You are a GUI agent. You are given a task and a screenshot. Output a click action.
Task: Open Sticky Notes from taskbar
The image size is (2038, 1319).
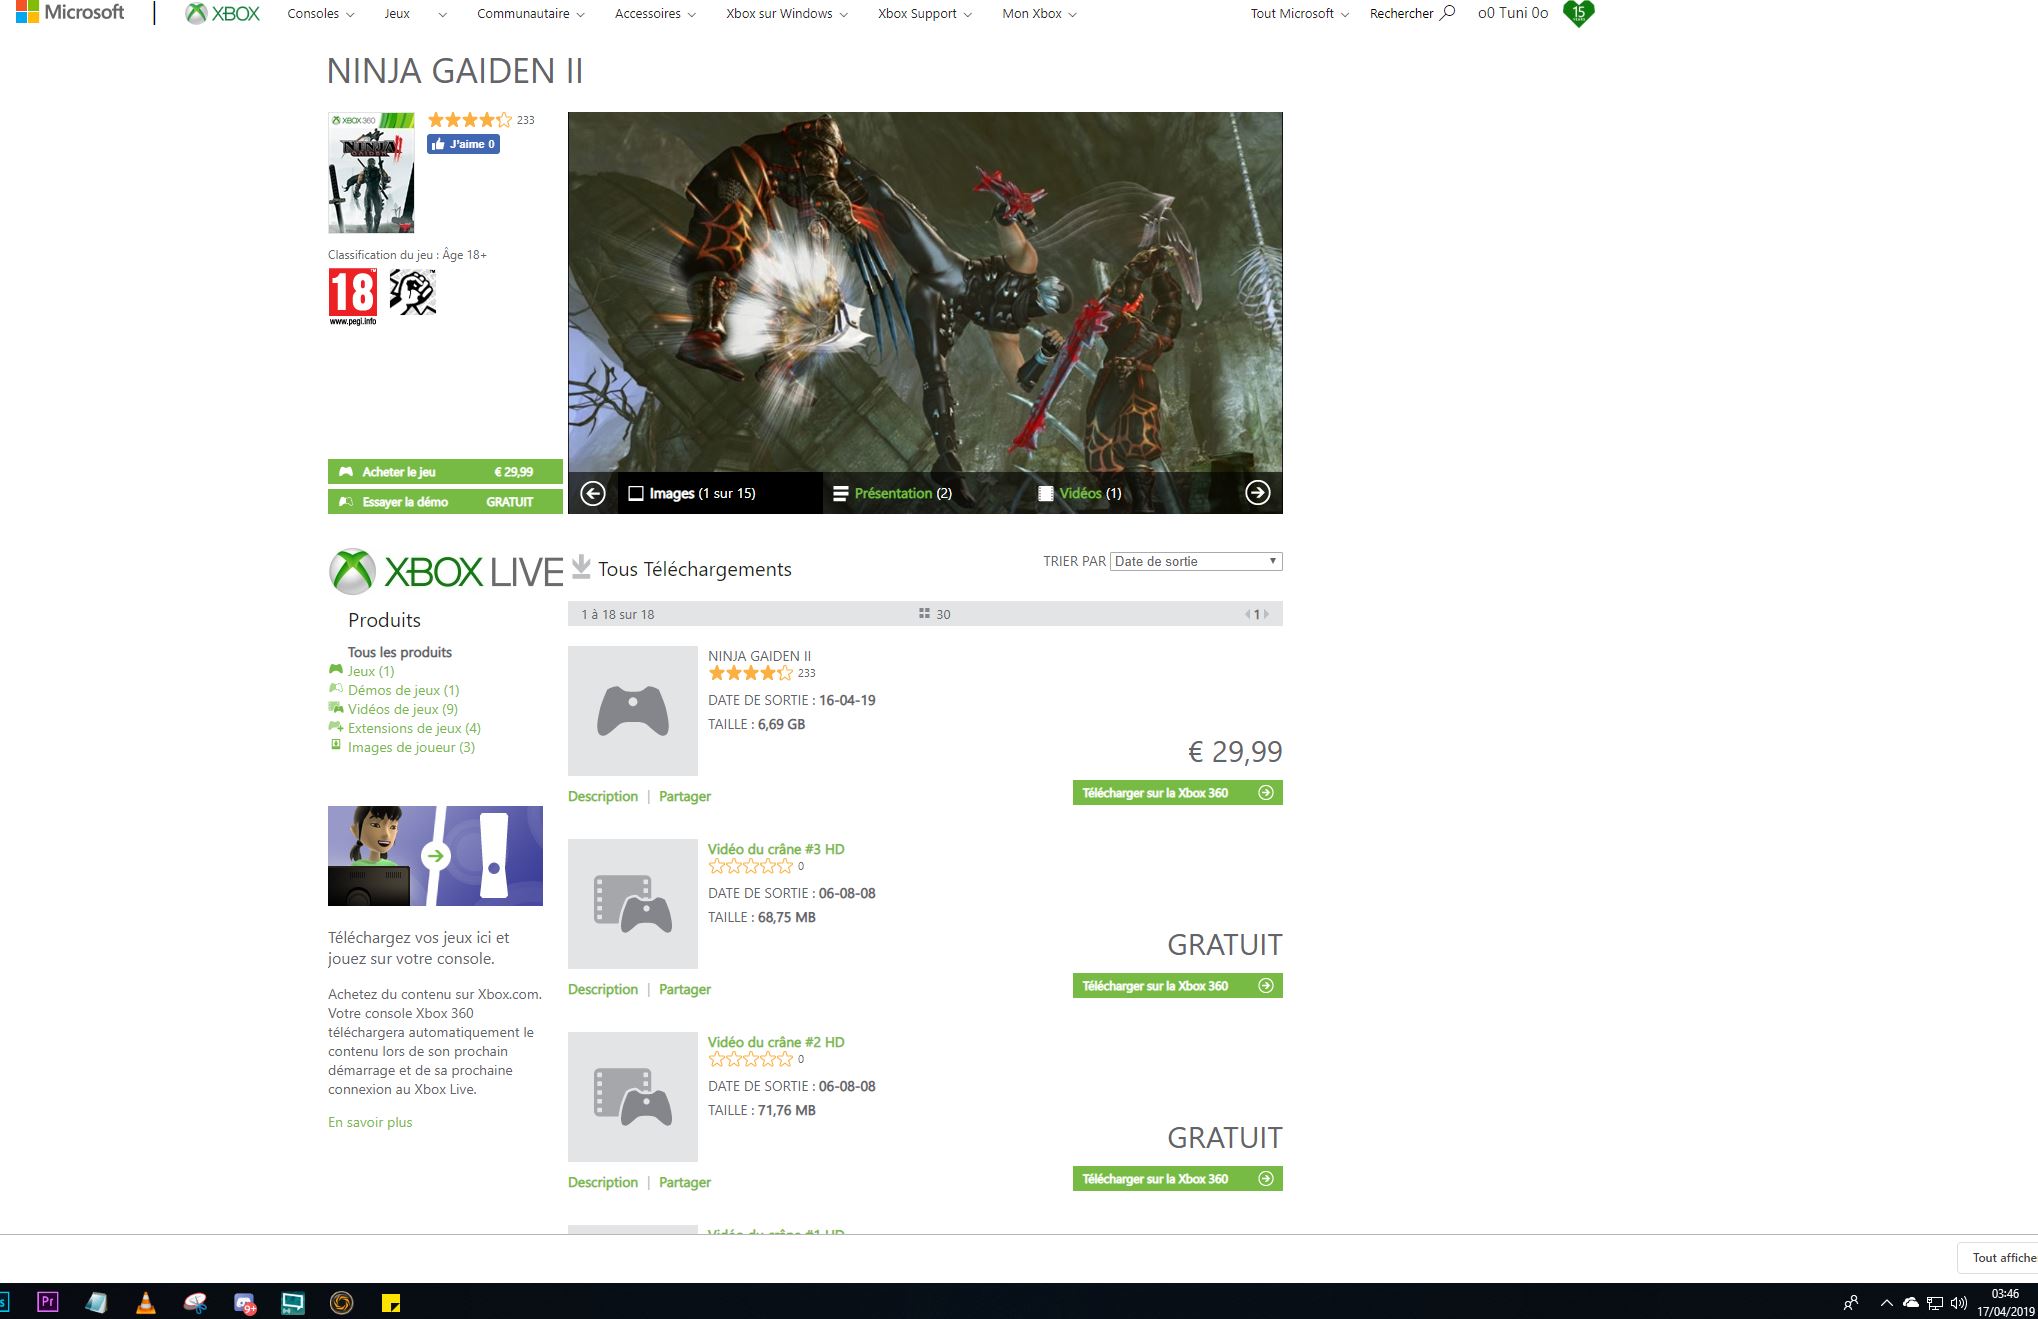point(391,1302)
